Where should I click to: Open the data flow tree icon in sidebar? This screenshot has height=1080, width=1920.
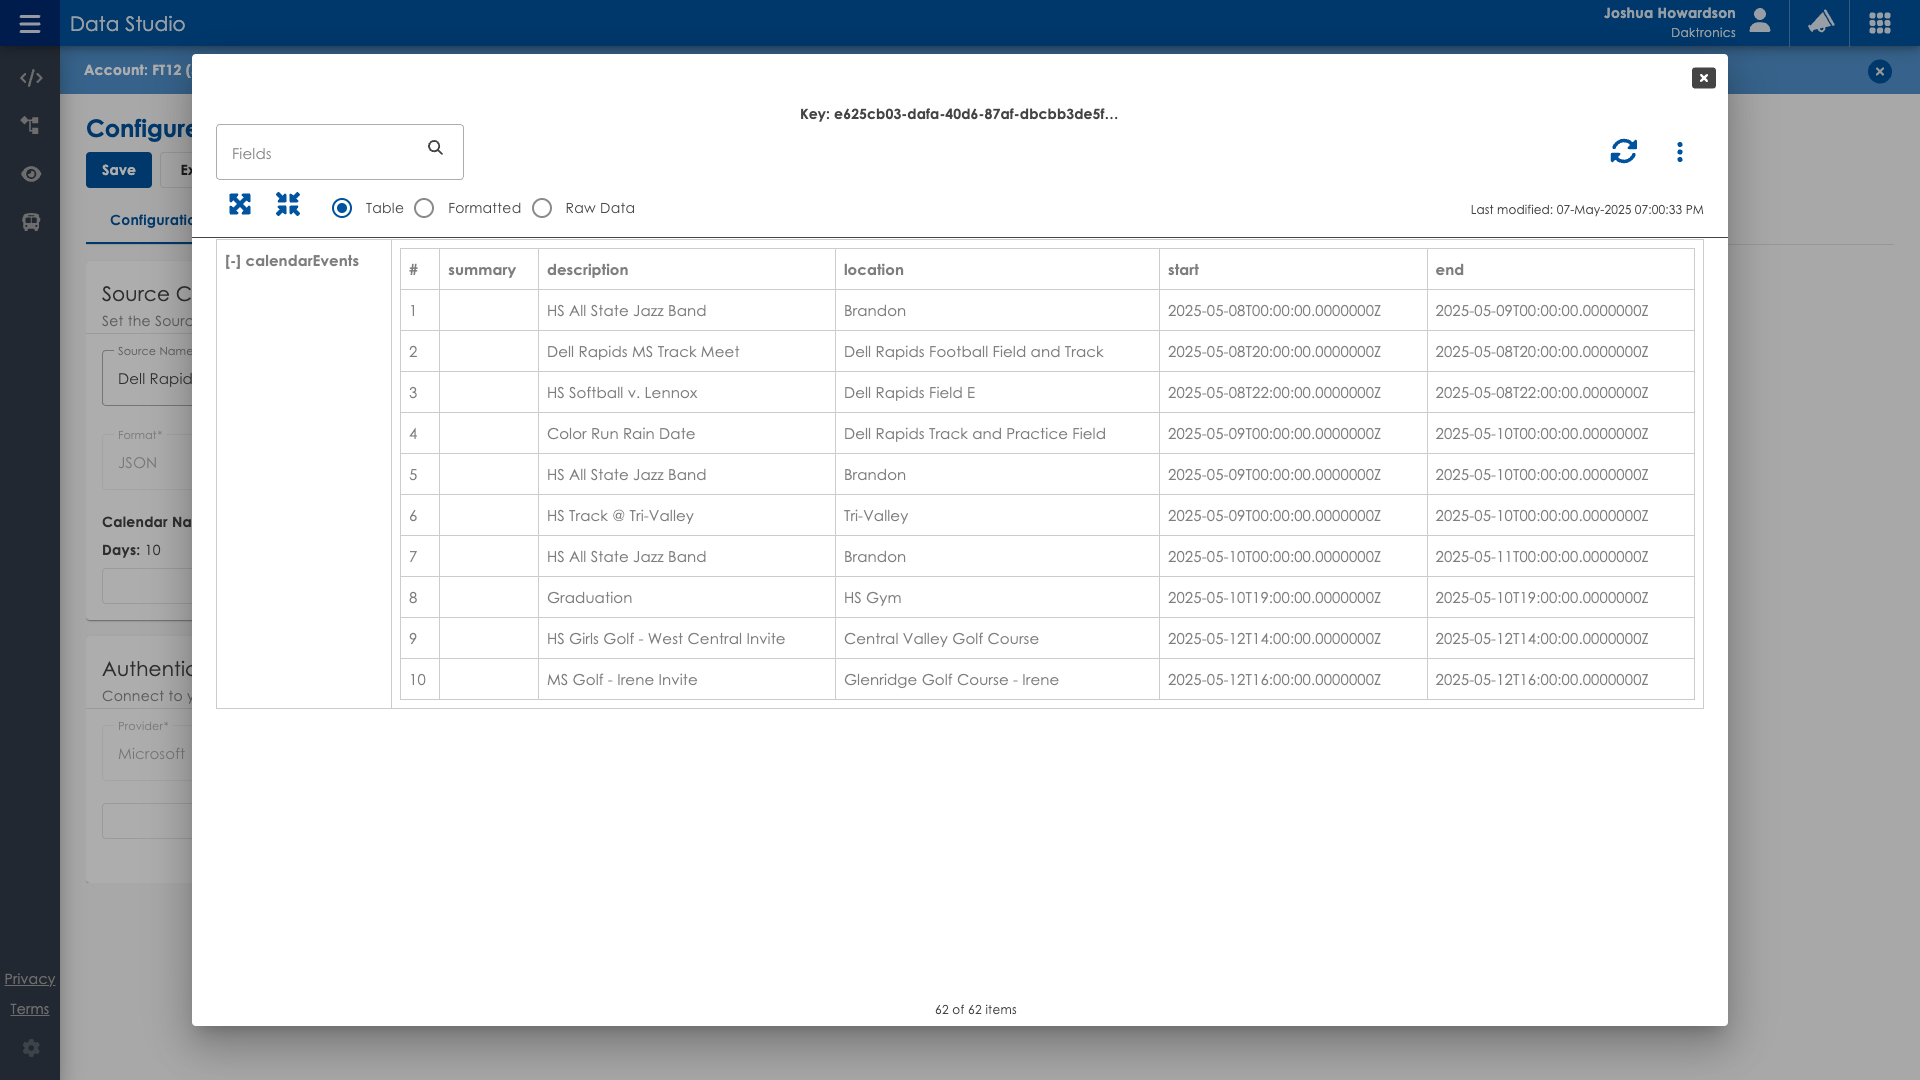[30, 126]
